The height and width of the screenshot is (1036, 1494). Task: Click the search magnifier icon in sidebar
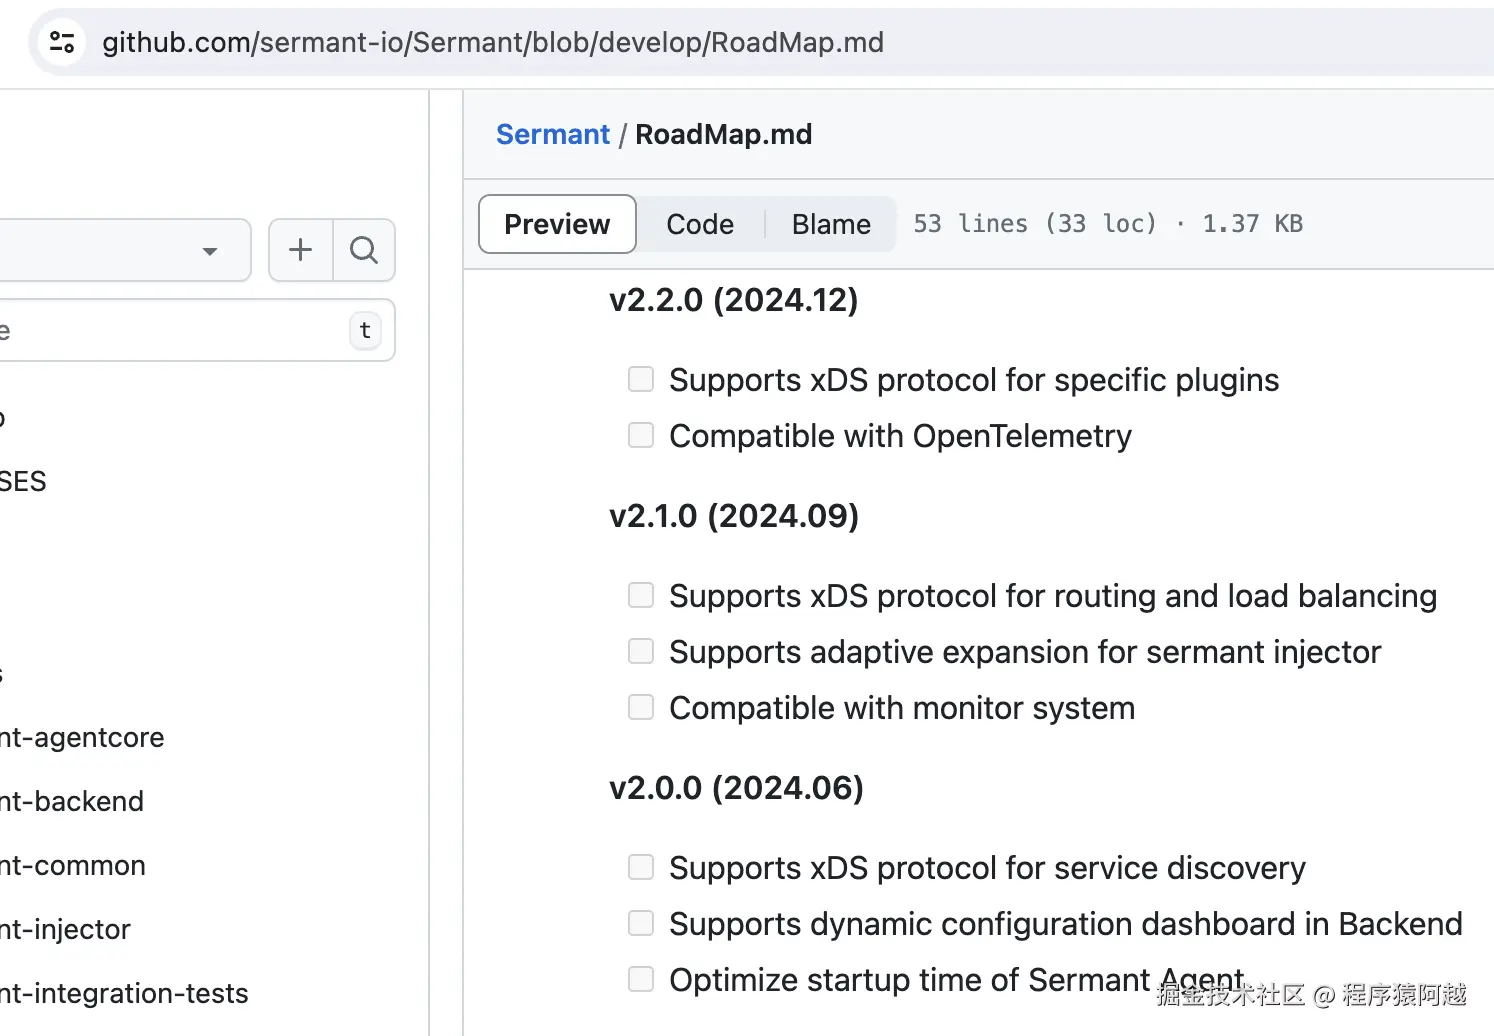(364, 250)
